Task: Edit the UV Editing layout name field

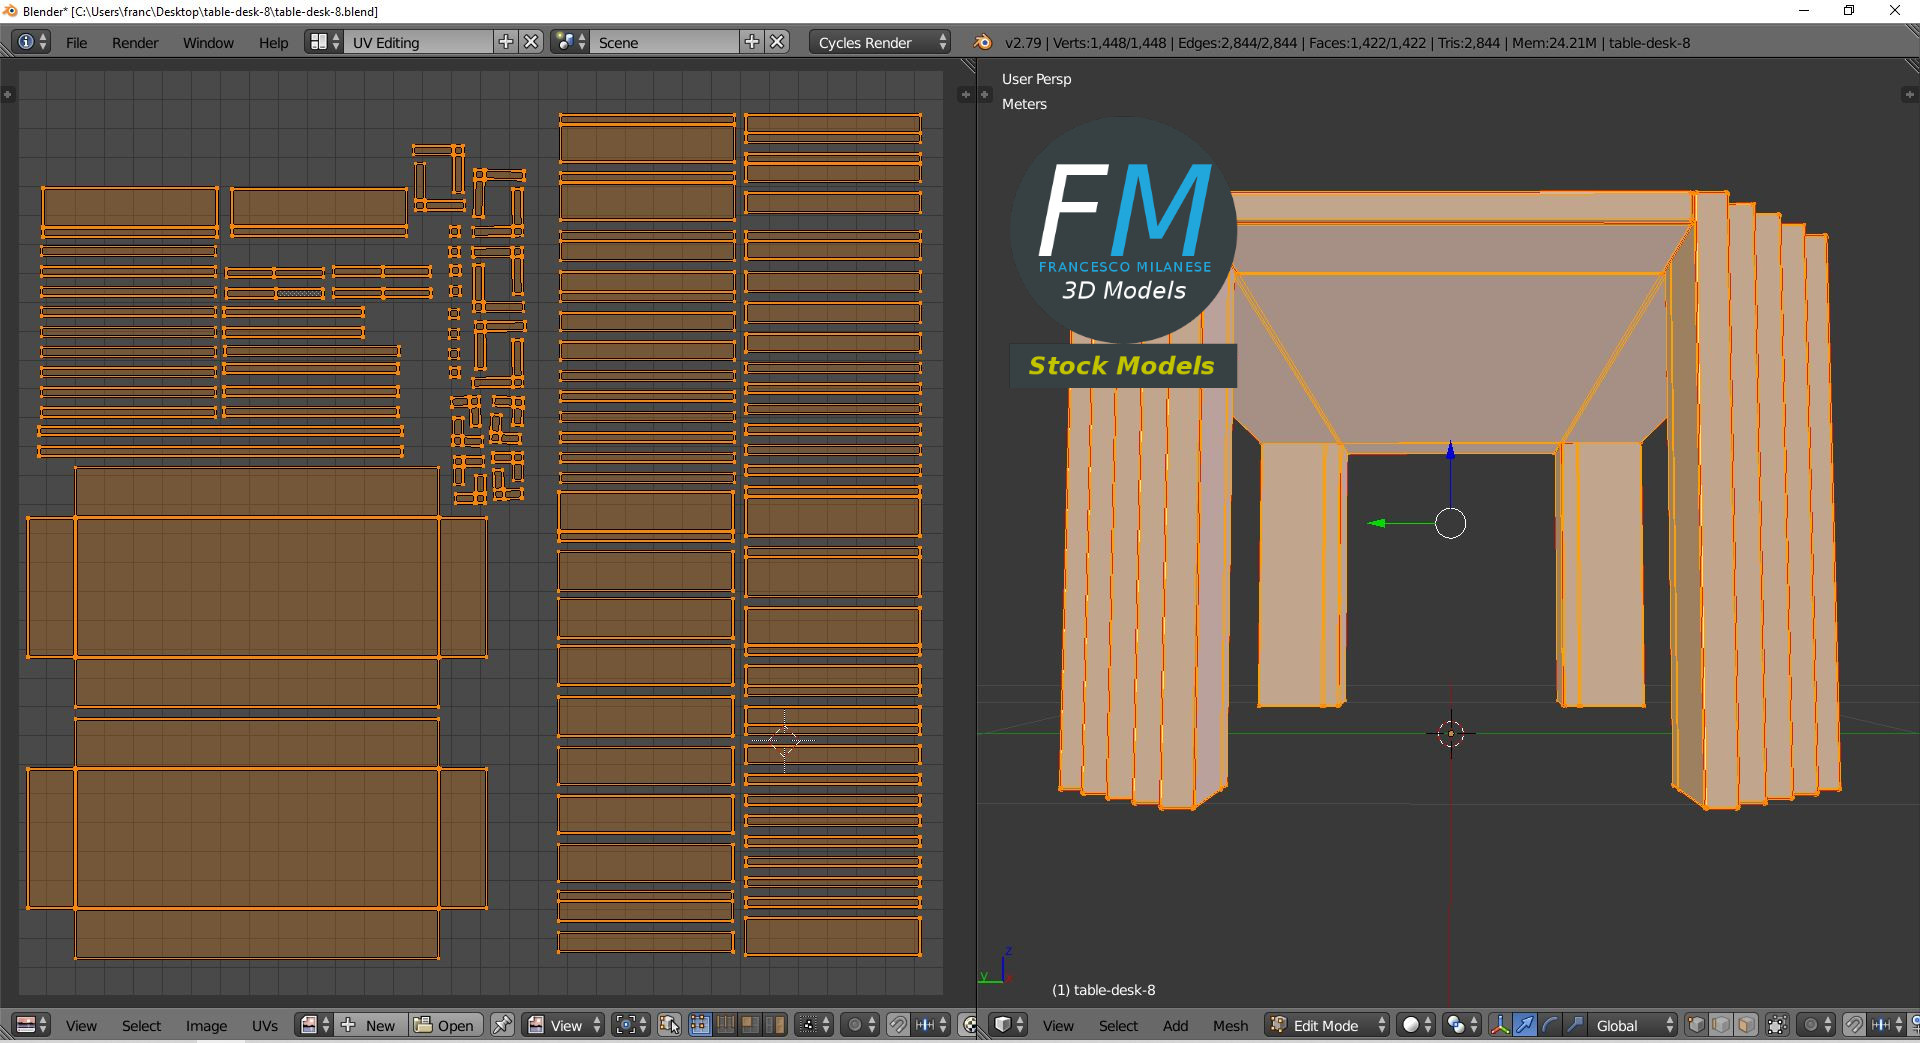Action: (419, 42)
